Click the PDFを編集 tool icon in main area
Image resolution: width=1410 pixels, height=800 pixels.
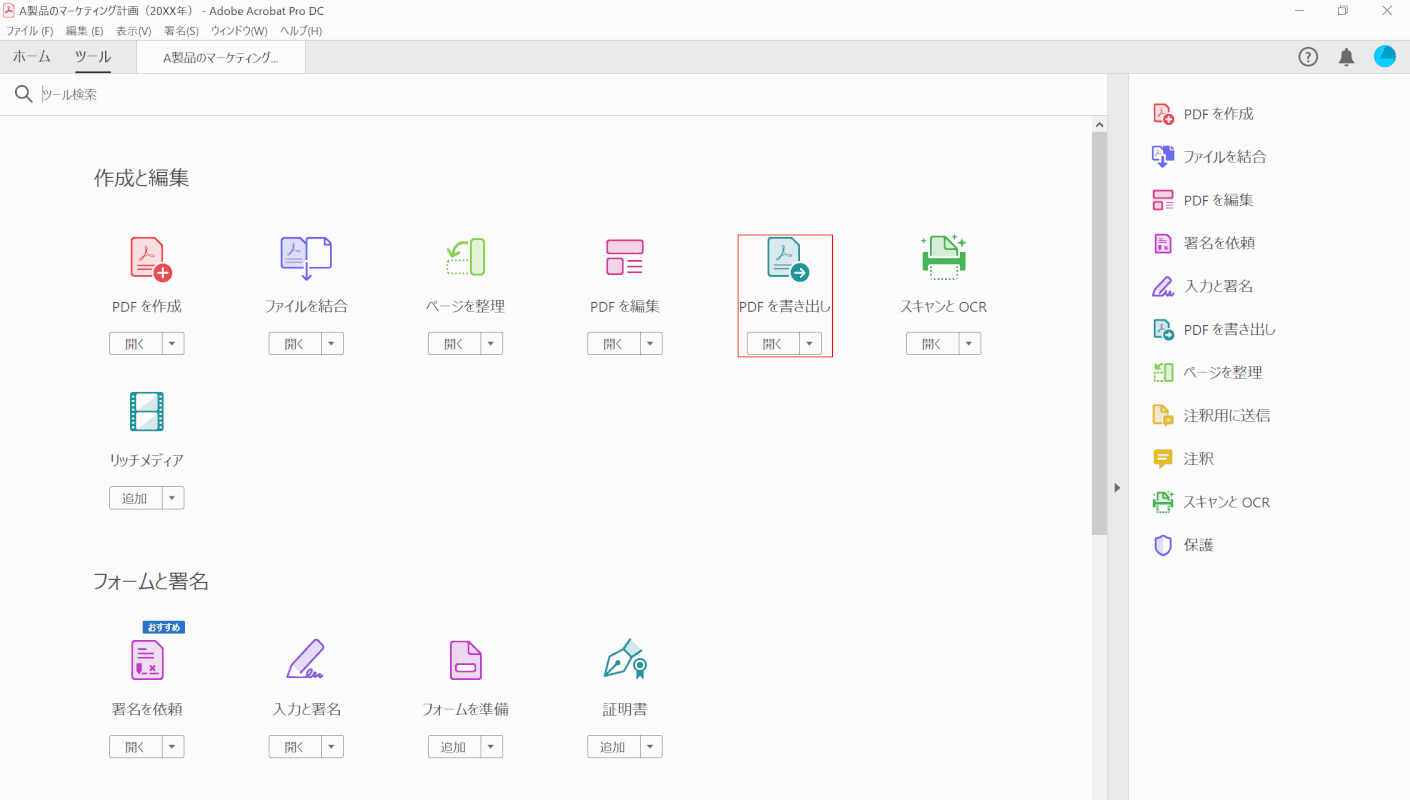(625, 257)
